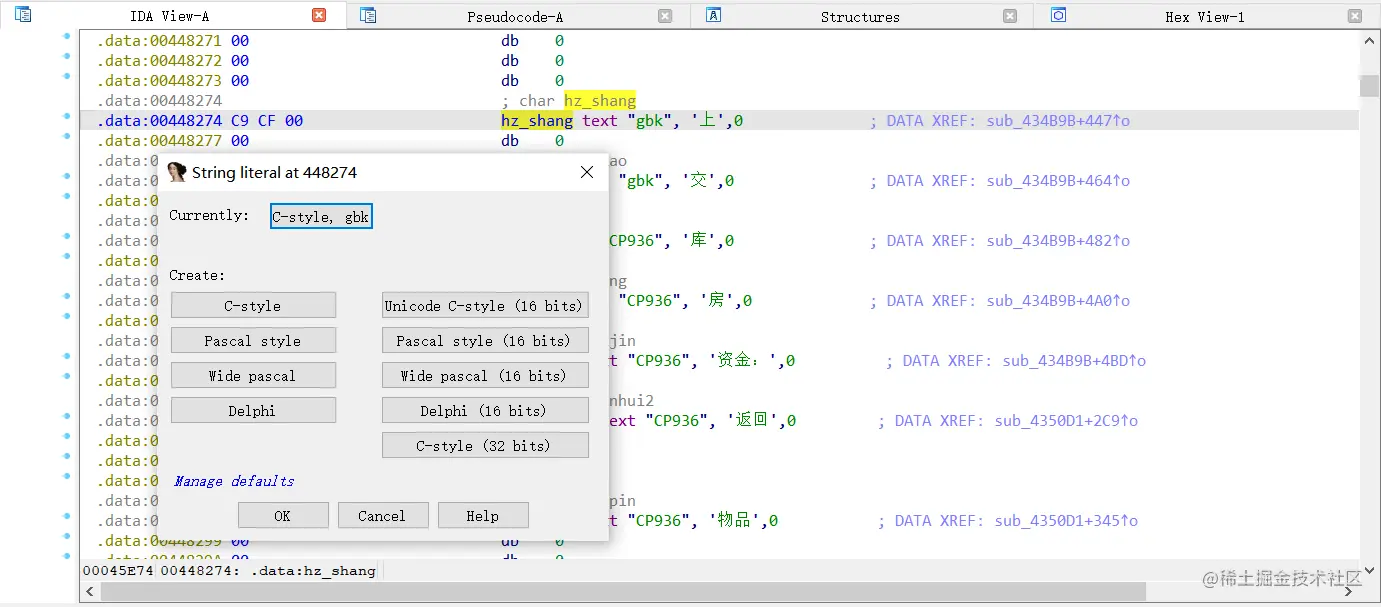
Task: Choose Wide pascal (16 bits)
Action: point(485,376)
